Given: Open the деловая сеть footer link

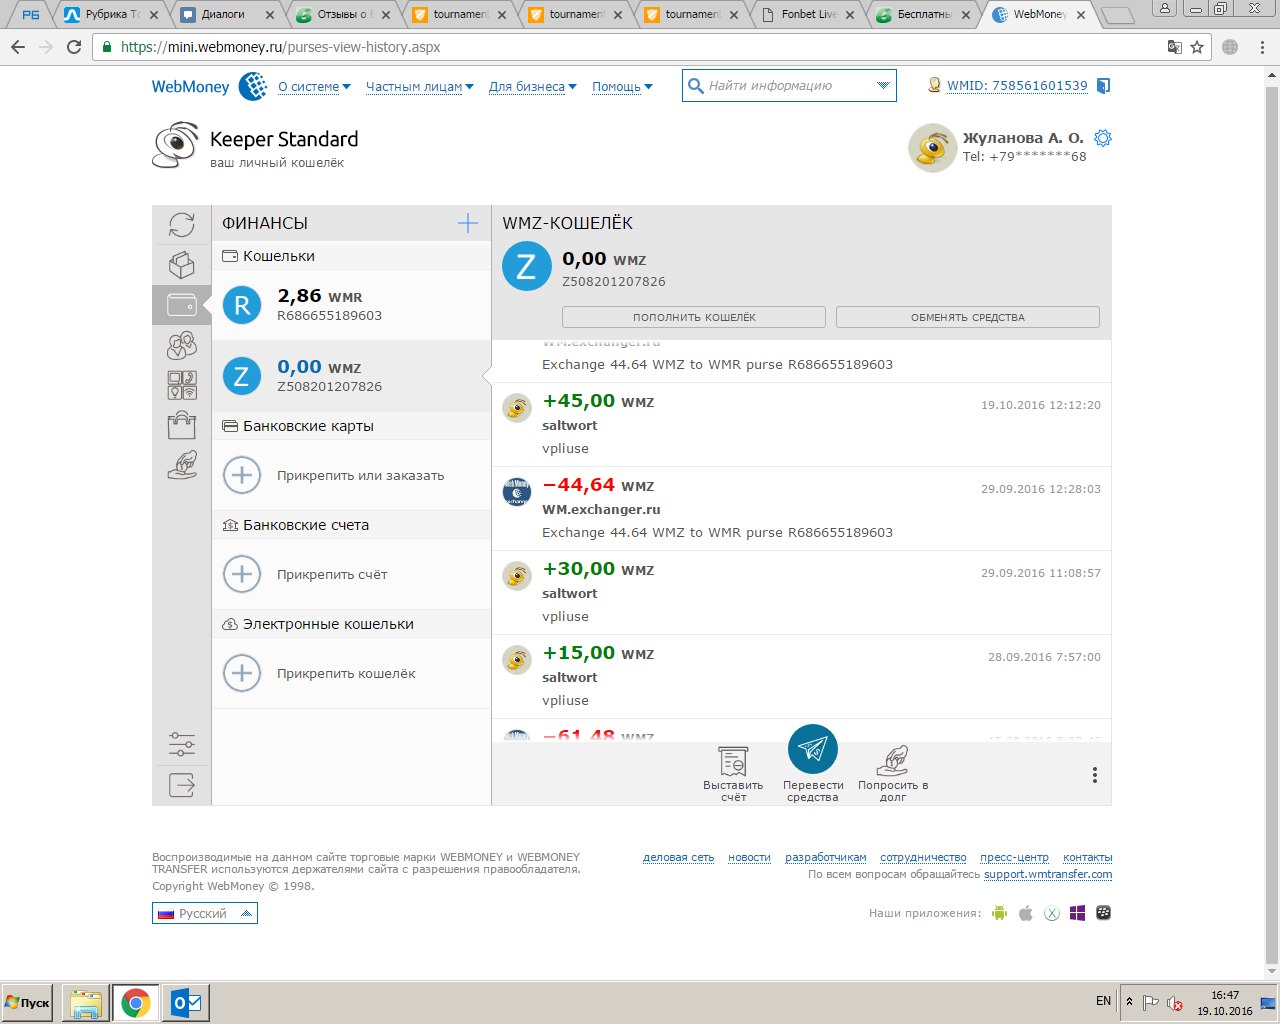Looking at the screenshot, I should click(678, 857).
